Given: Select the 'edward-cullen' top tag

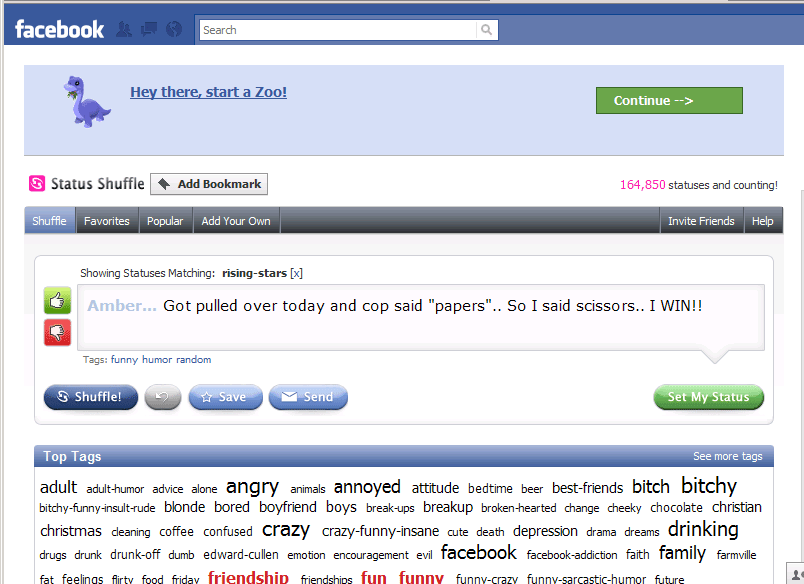Looking at the screenshot, I should point(240,555).
